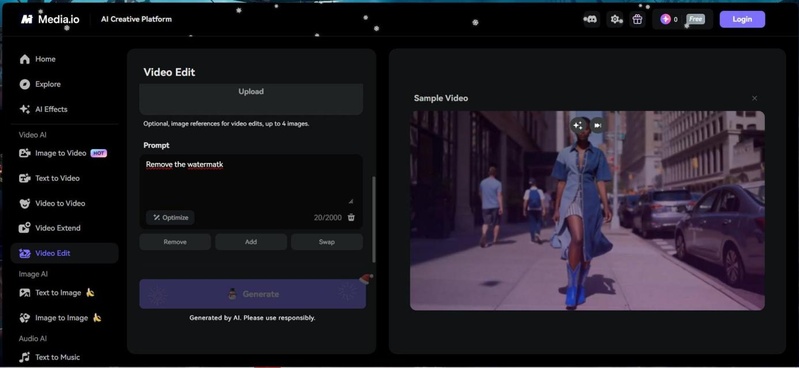Screen dimensions: 799x368
Task: Click the HOT badge next to Image to Video
Action: point(99,153)
